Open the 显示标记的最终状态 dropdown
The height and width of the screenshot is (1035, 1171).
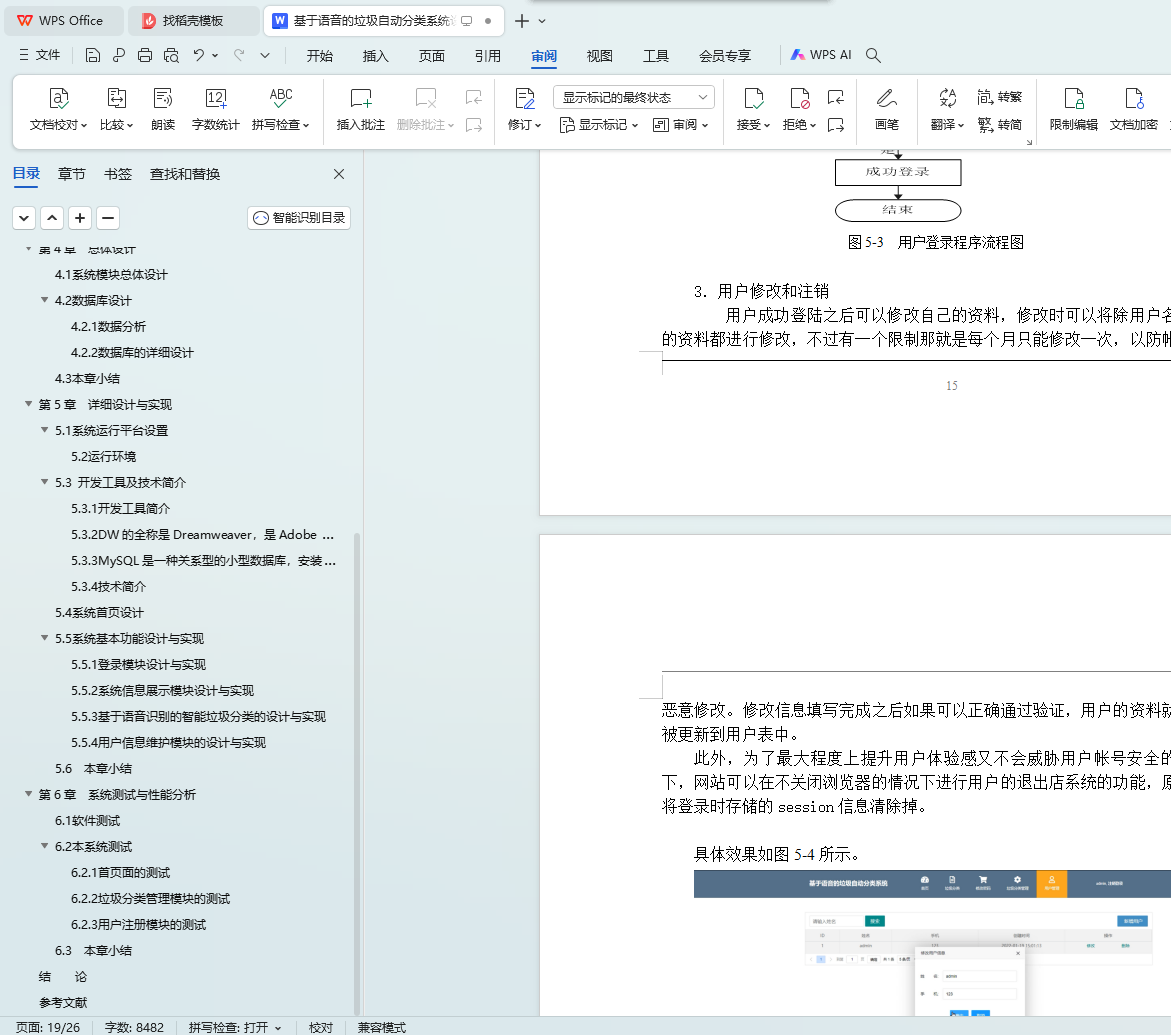pos(634,97)
